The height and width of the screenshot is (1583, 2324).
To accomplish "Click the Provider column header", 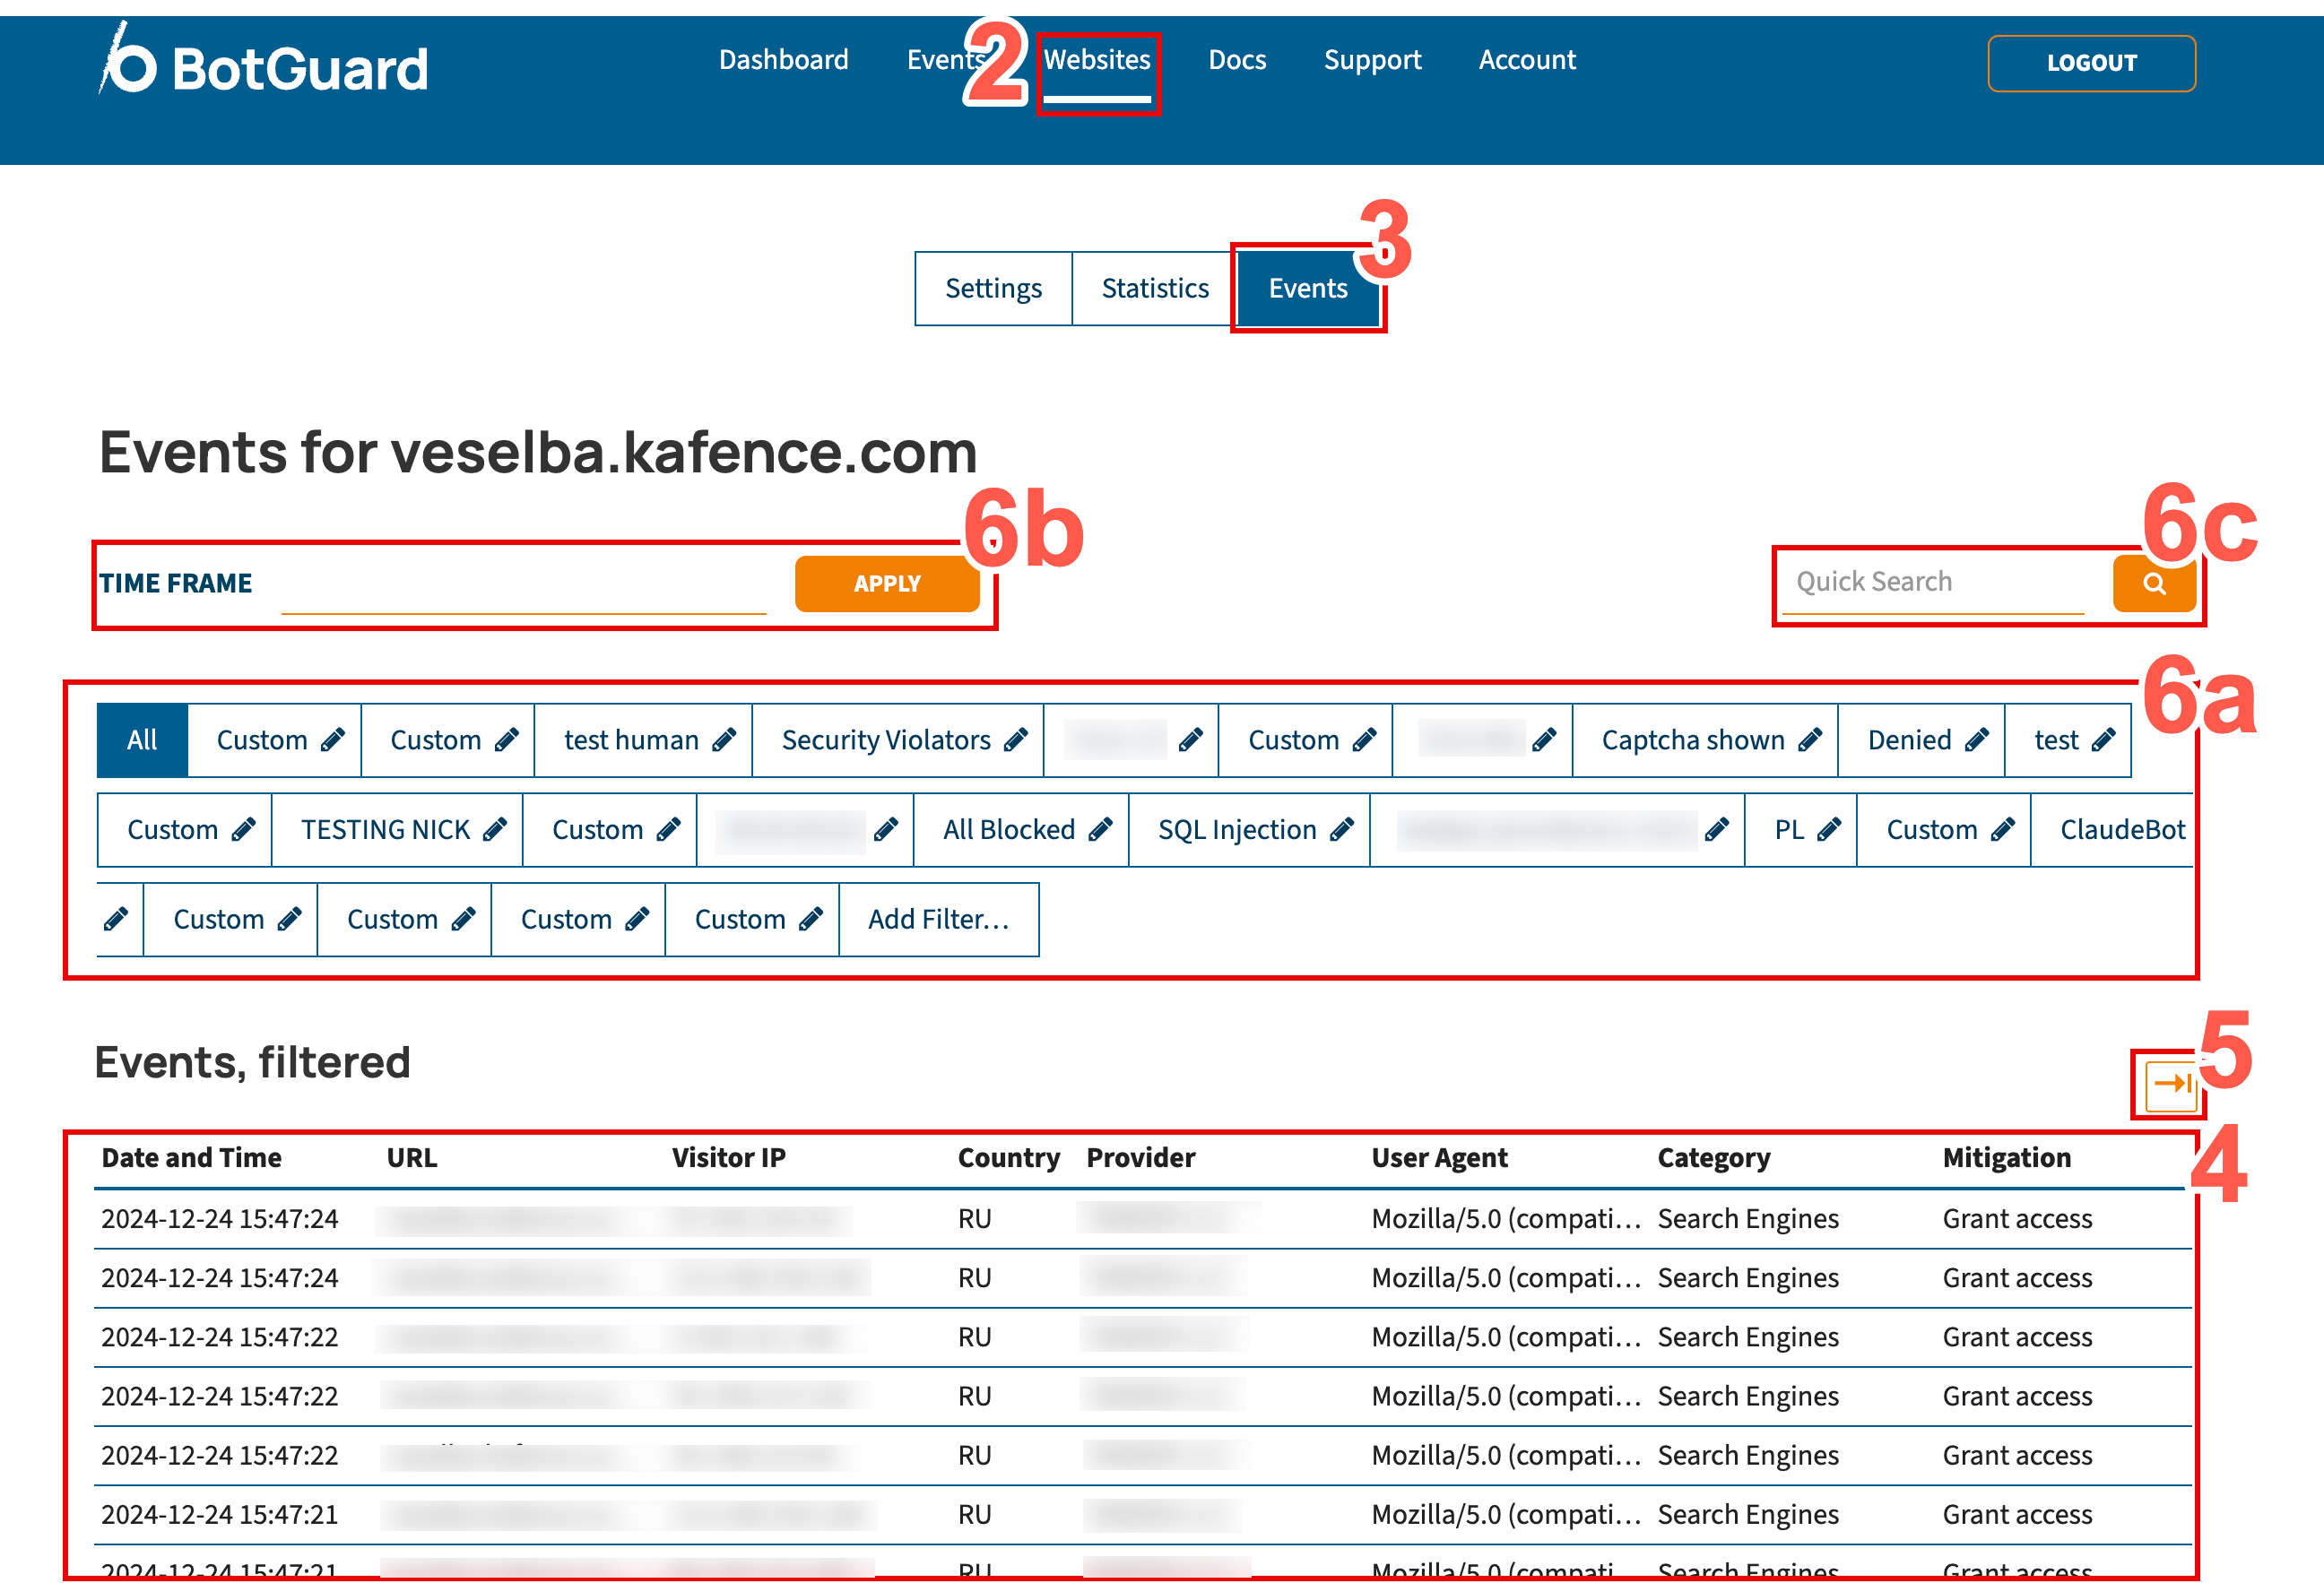I will click(x=1140, y=1158).
